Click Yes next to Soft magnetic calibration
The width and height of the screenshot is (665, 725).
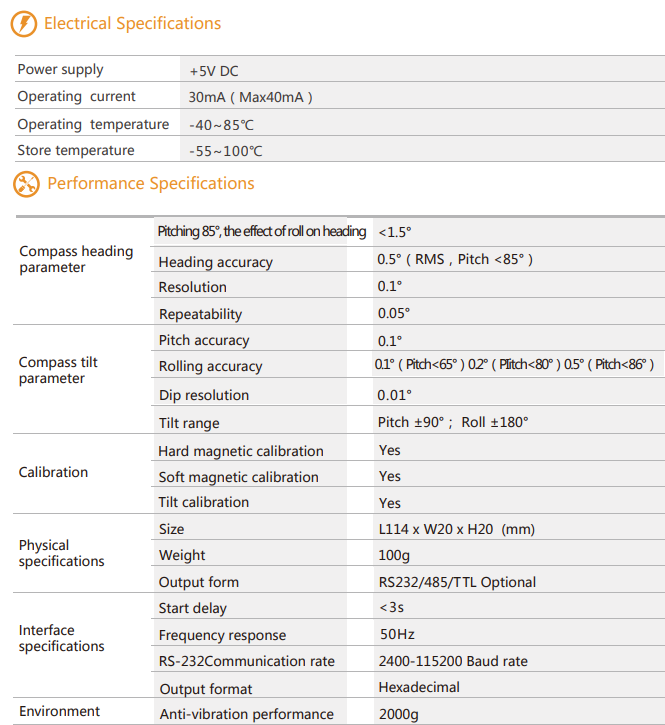390,477
